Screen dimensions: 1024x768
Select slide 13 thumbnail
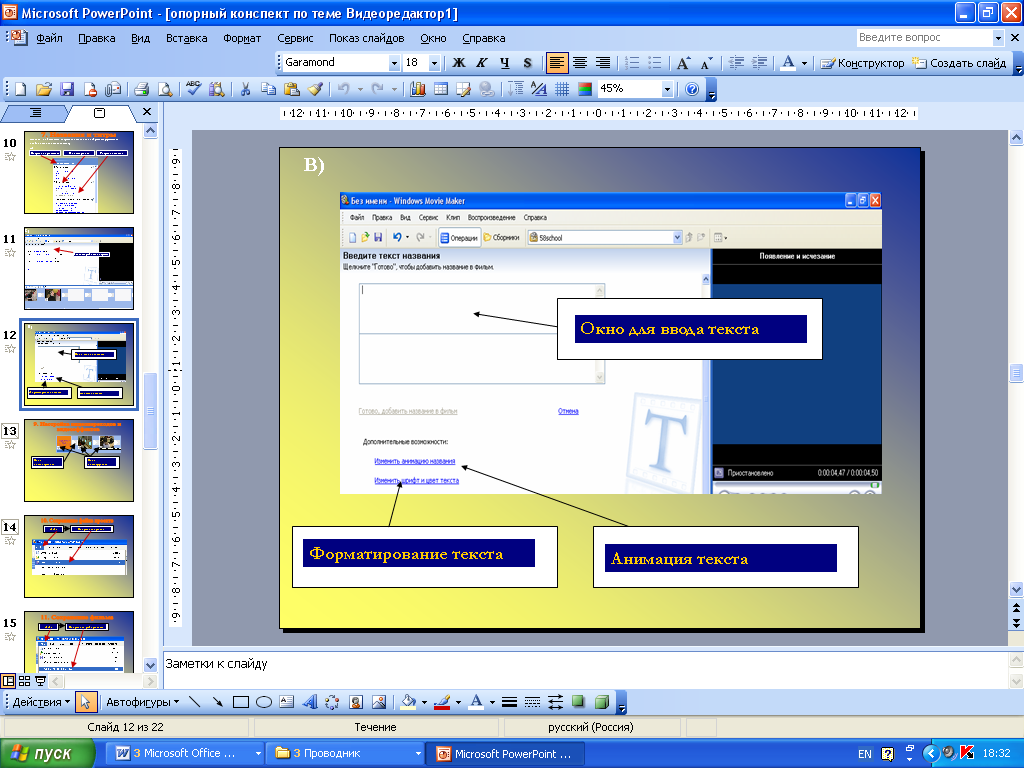79,460
